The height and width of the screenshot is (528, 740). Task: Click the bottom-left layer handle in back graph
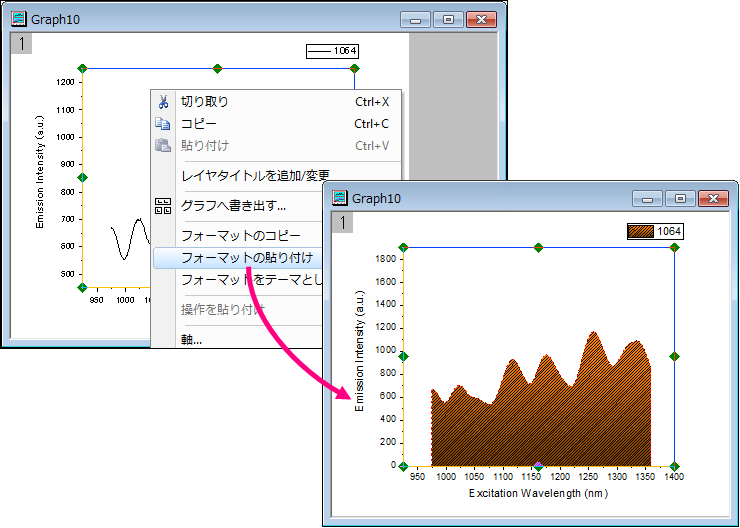[82, 287]
